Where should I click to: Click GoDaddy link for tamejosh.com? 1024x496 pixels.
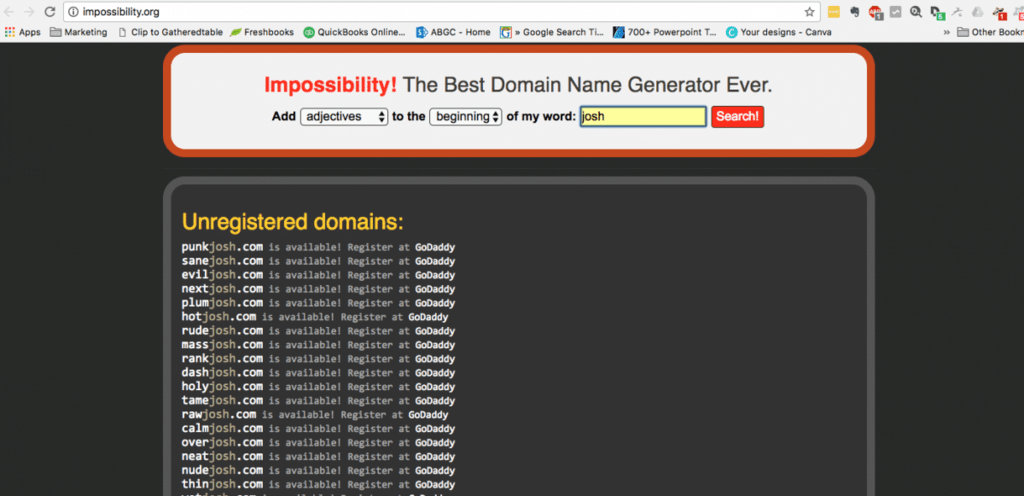(x=435, y=401)
